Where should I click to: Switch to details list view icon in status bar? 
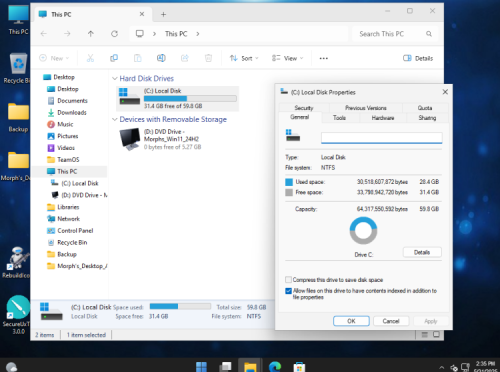tap(425, 335)
